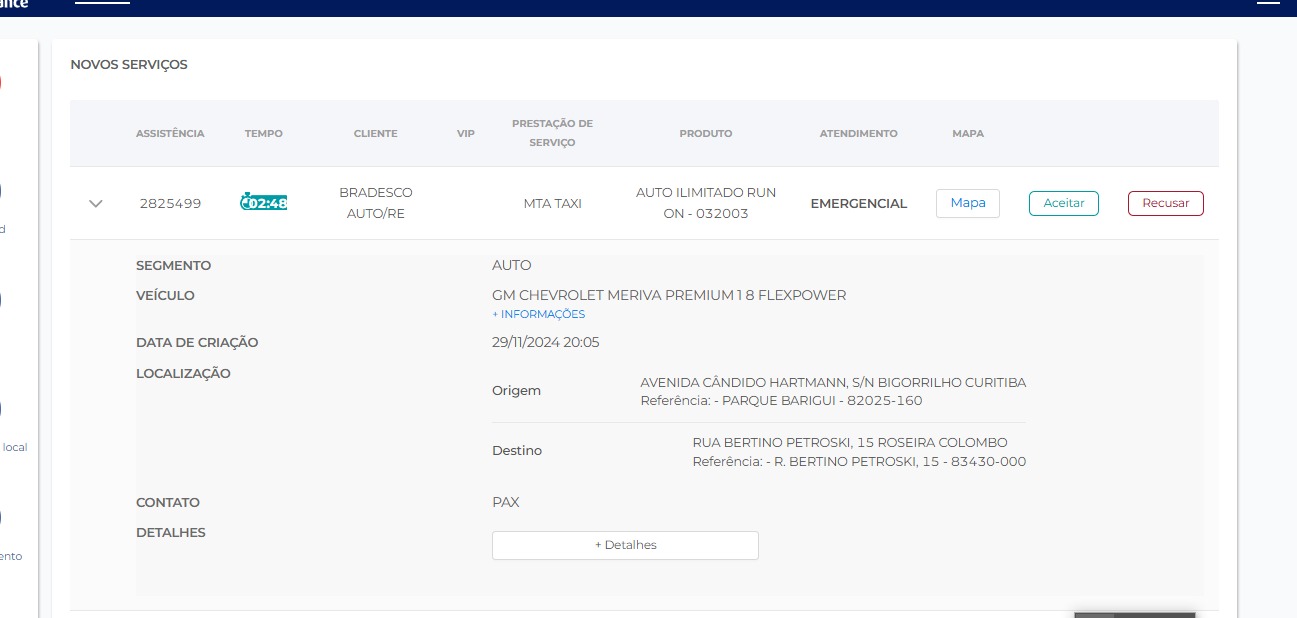Select the PRESTAÇÃO DE SERVIÇO column header
This screenshot has width=1297, height=618.
click(x=552, y=133)
